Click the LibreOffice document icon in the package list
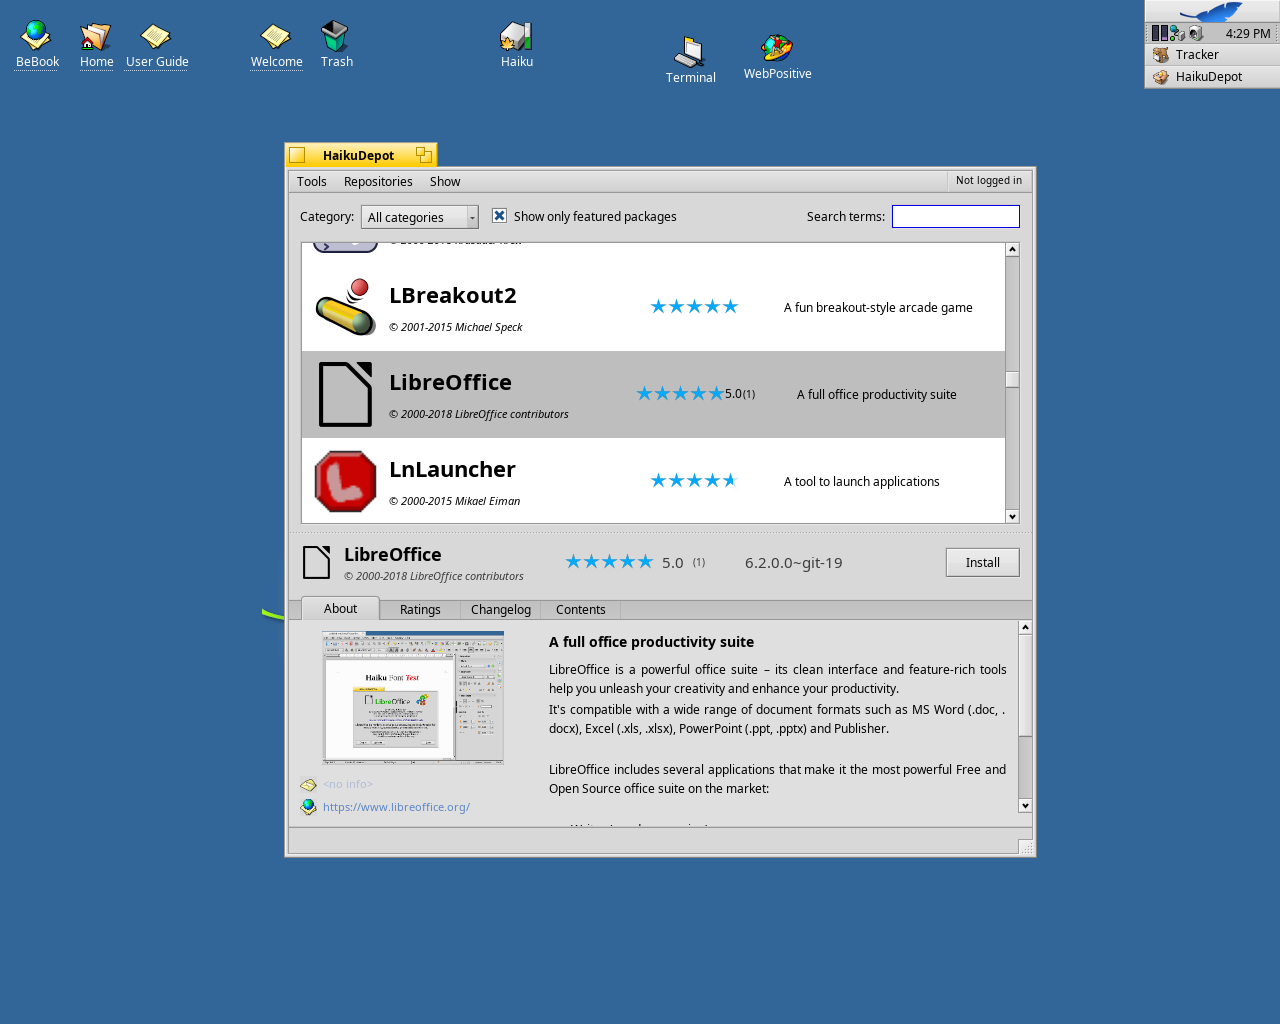Viewport: 1280px width, 1024px height. [x=345, y=394]
